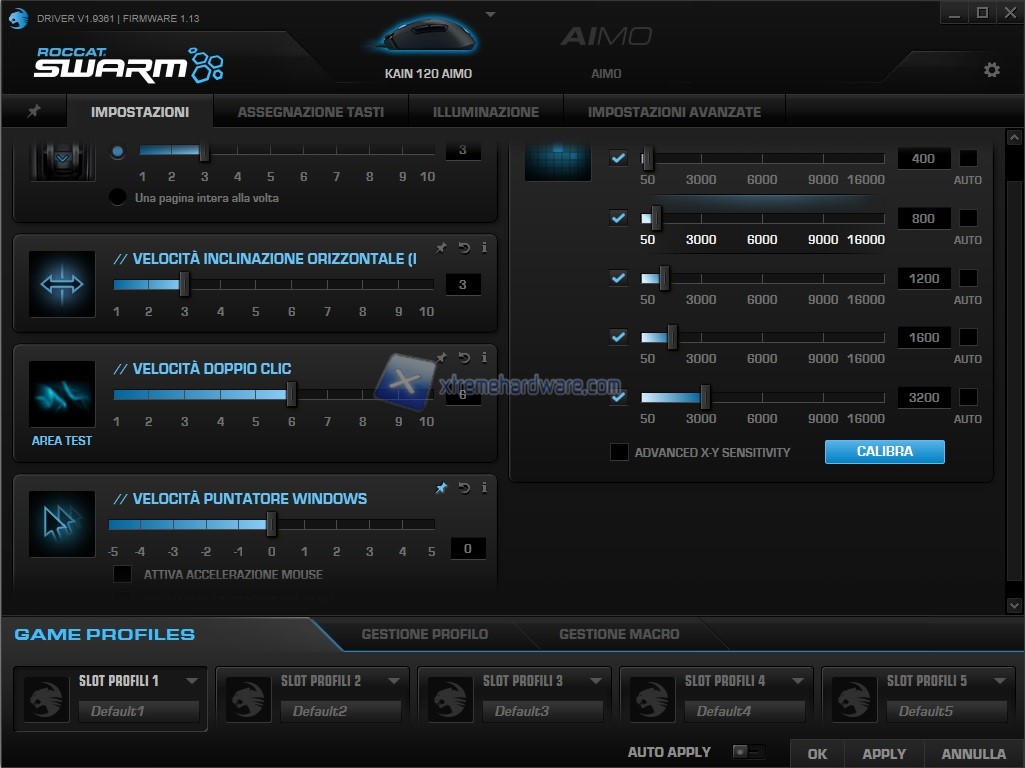Click the Apply button

click(884, 754)
